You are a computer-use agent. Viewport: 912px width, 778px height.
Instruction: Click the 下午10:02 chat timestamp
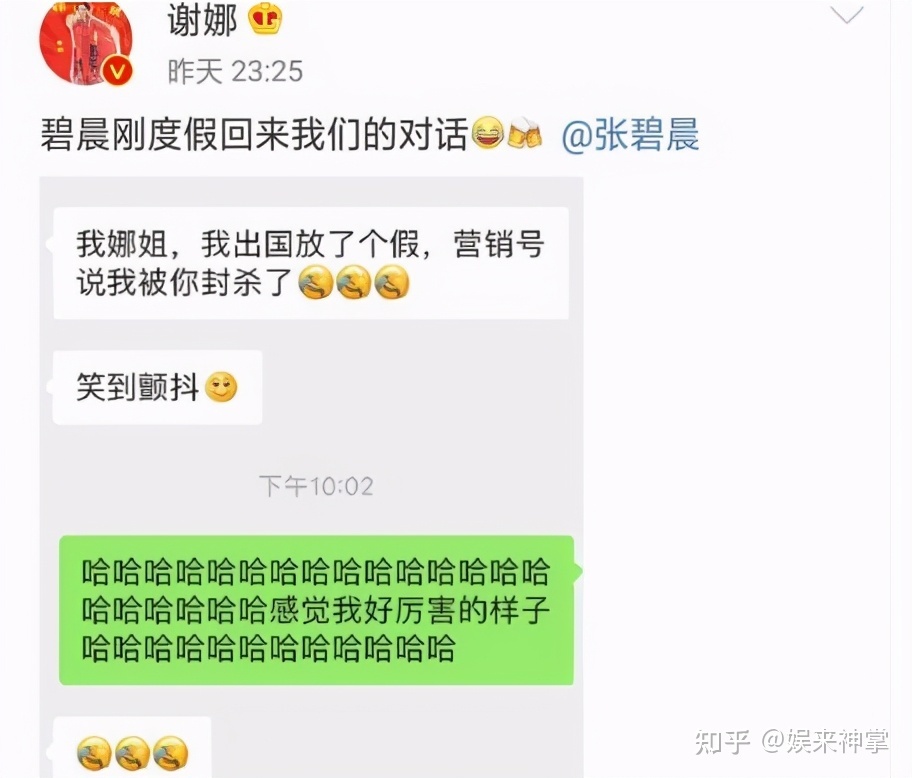pyautogui.click(x=316, y=486)
